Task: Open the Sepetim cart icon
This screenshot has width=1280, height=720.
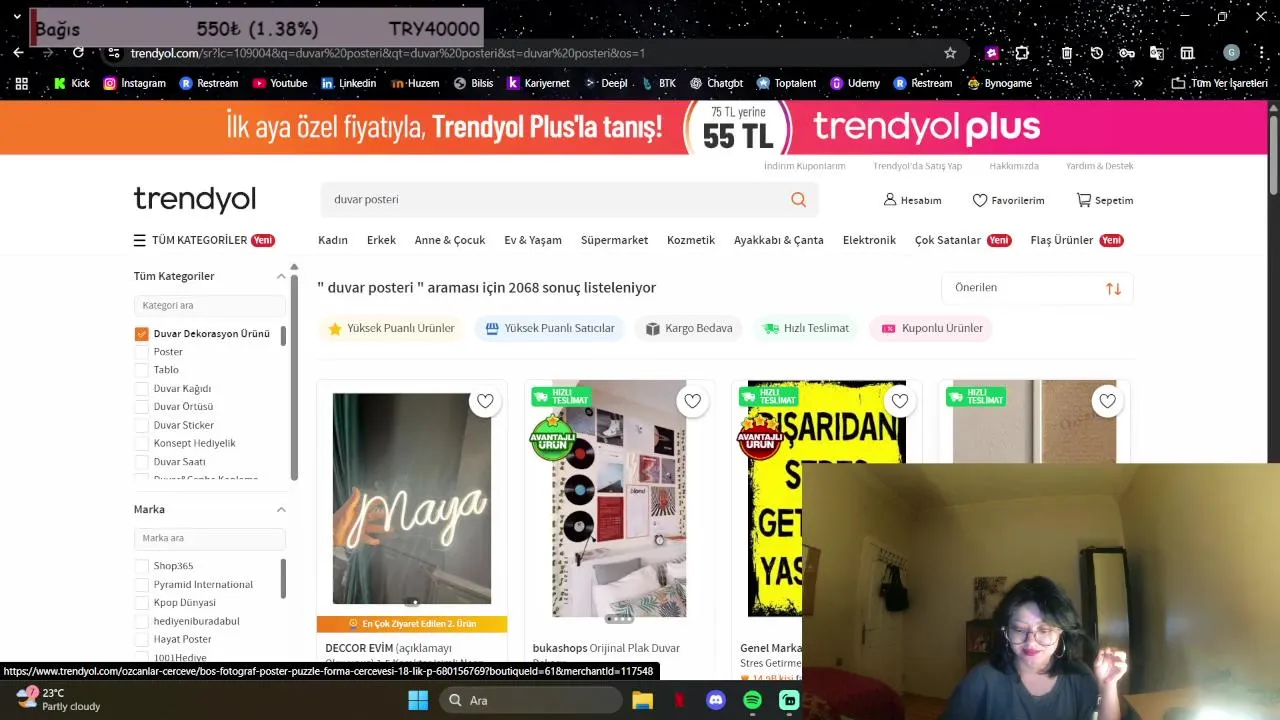Action: tap(1083, 200)
